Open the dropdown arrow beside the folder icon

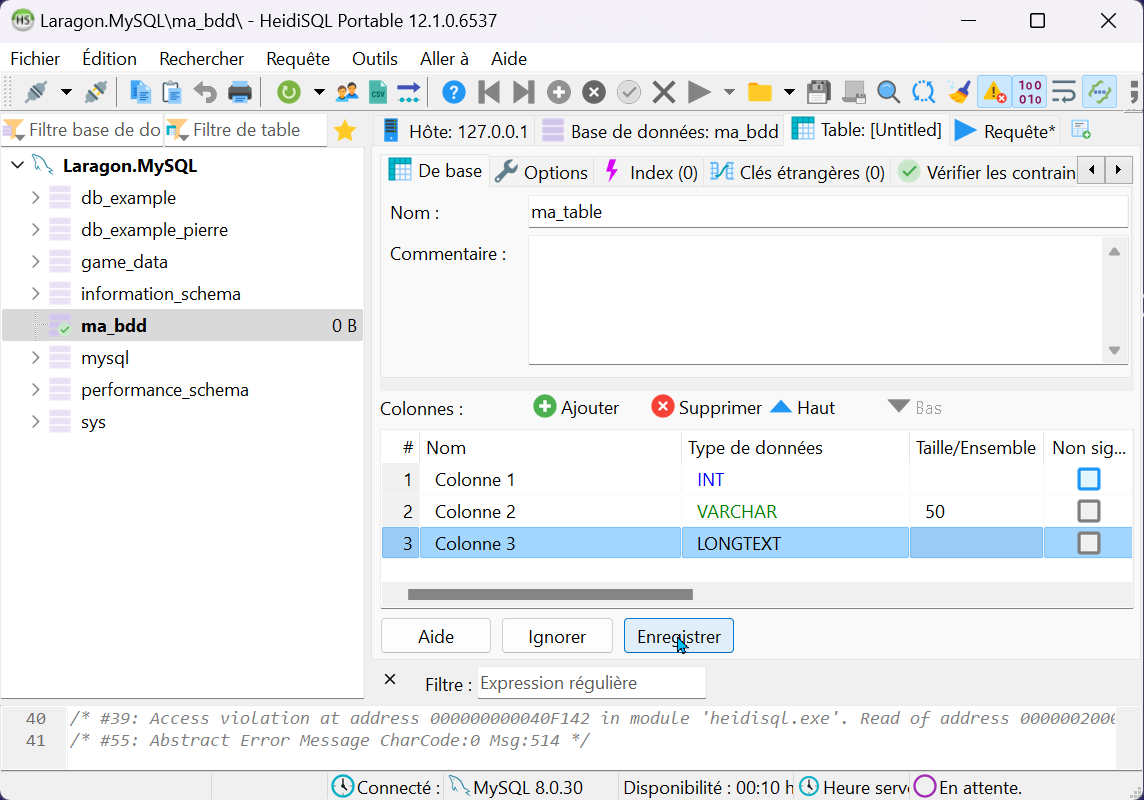click(789, 93)
